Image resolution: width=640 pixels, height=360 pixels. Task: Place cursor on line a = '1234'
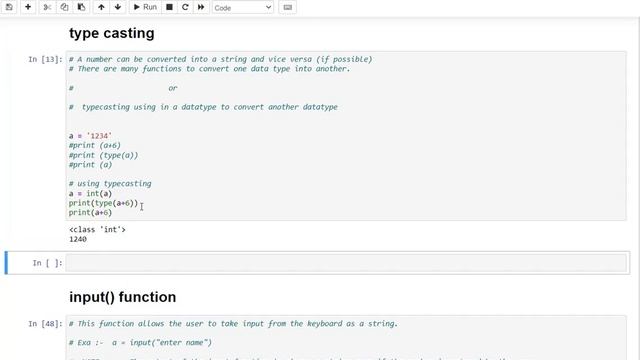click(x=90, y=136)
